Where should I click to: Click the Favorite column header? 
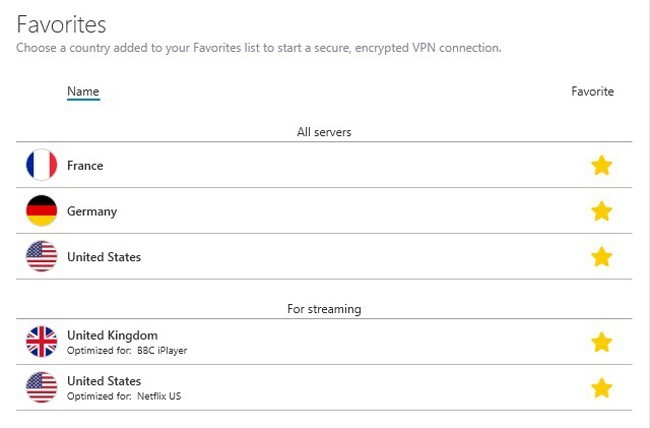click(592, 91)
